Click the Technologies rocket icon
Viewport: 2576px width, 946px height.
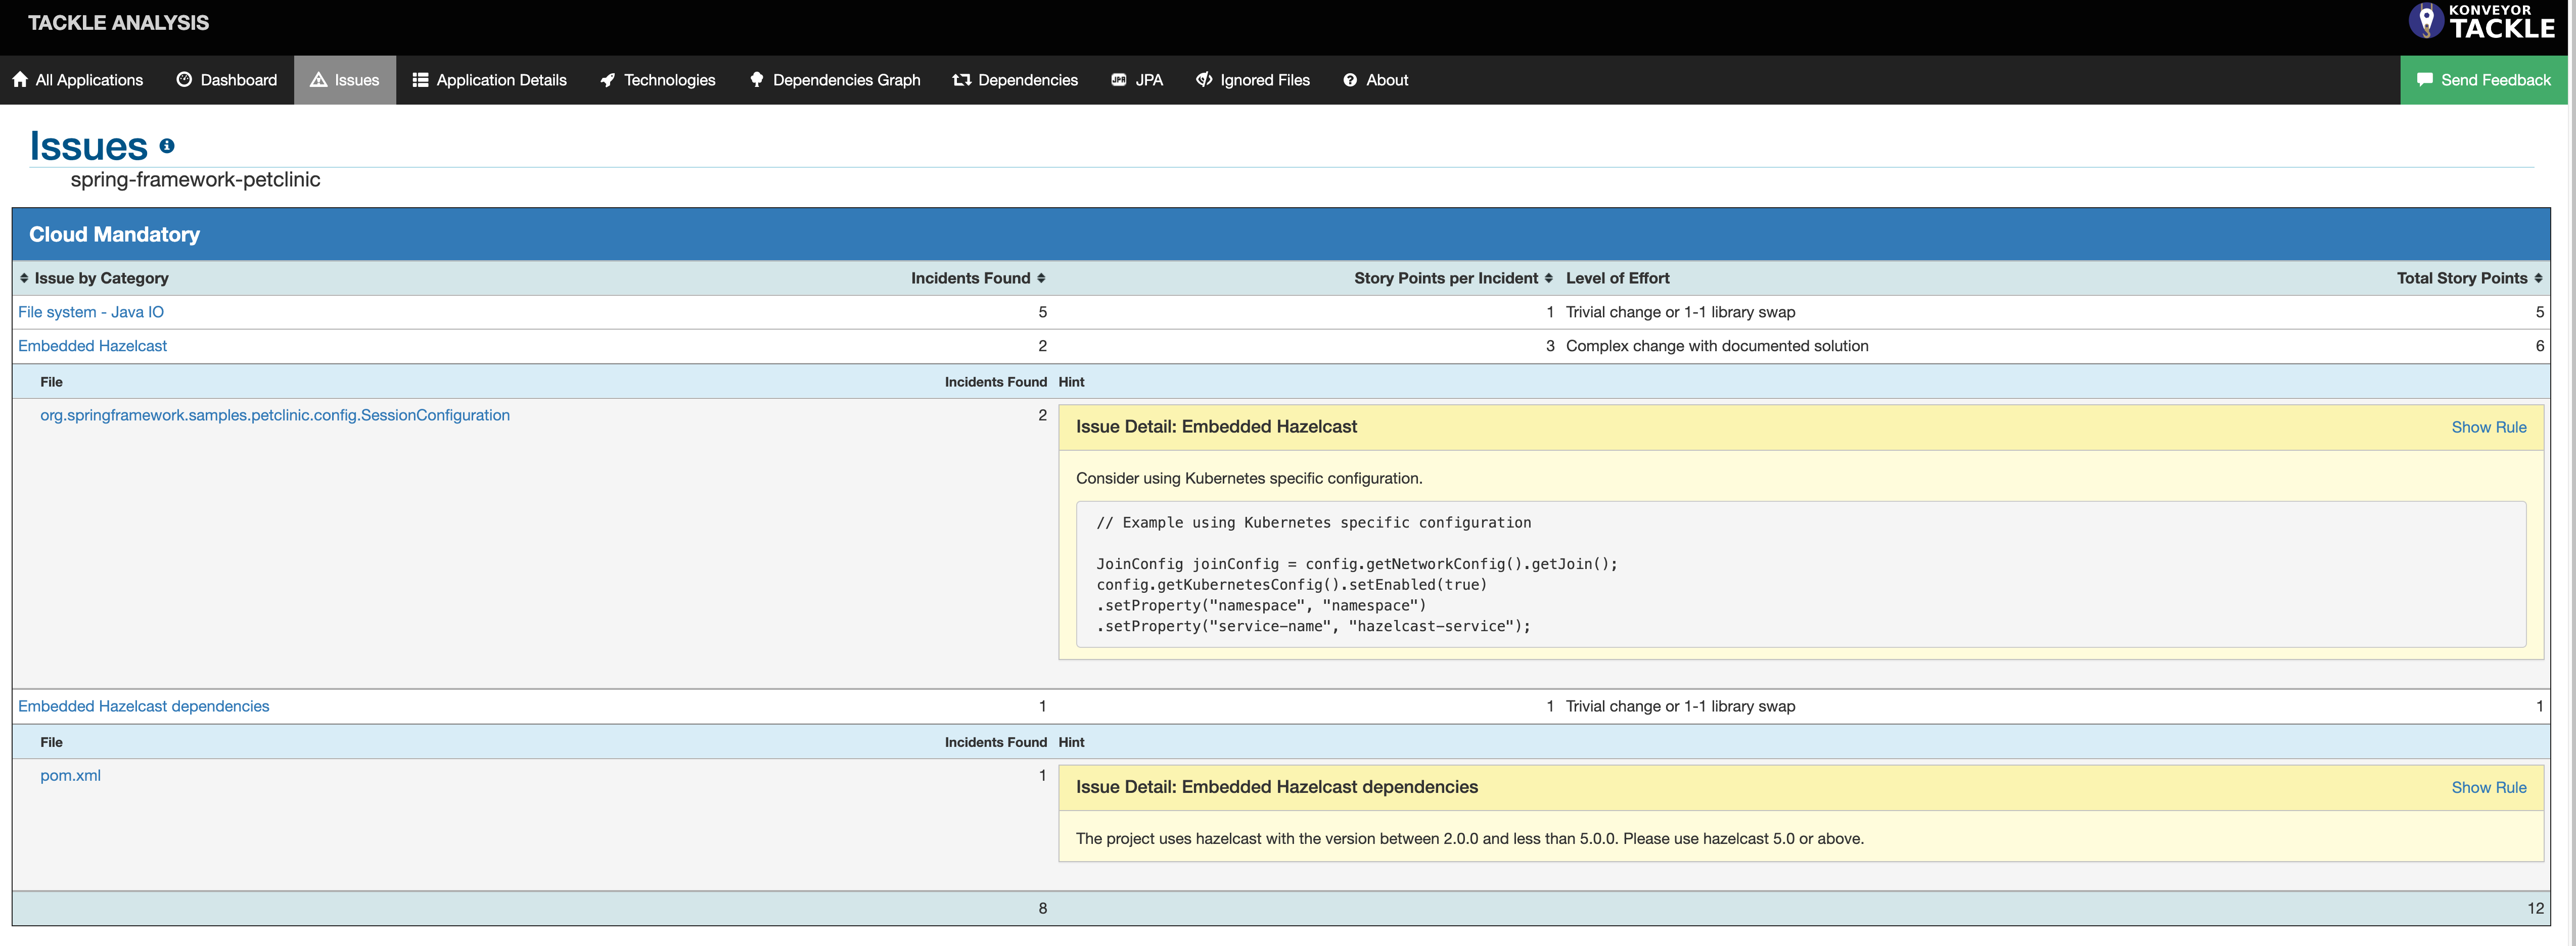pyautogui.click(x=607, y=80)
